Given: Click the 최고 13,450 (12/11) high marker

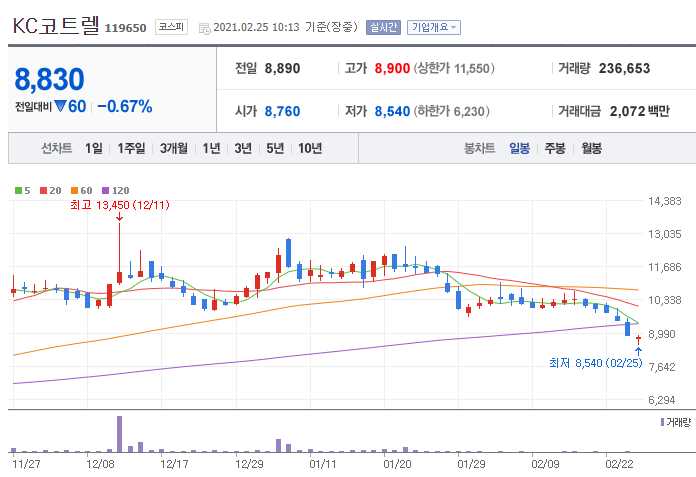Looking at the screenshot, I should [120, 205].
